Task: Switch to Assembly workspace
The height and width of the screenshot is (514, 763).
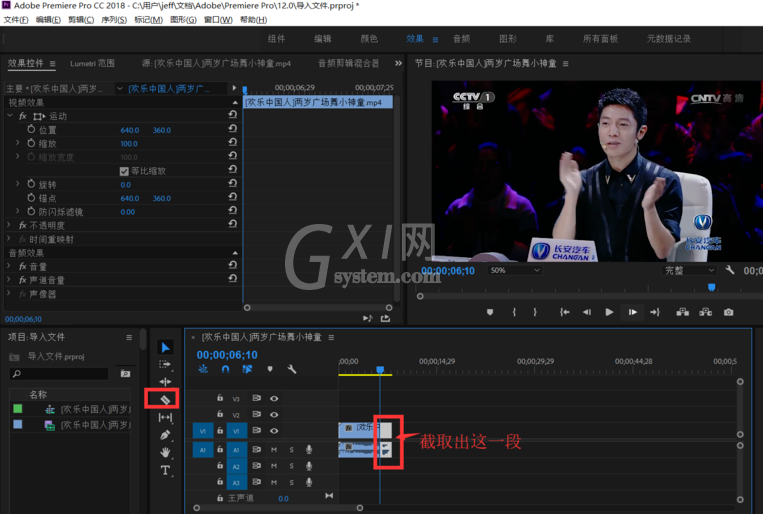Action: 276,39
